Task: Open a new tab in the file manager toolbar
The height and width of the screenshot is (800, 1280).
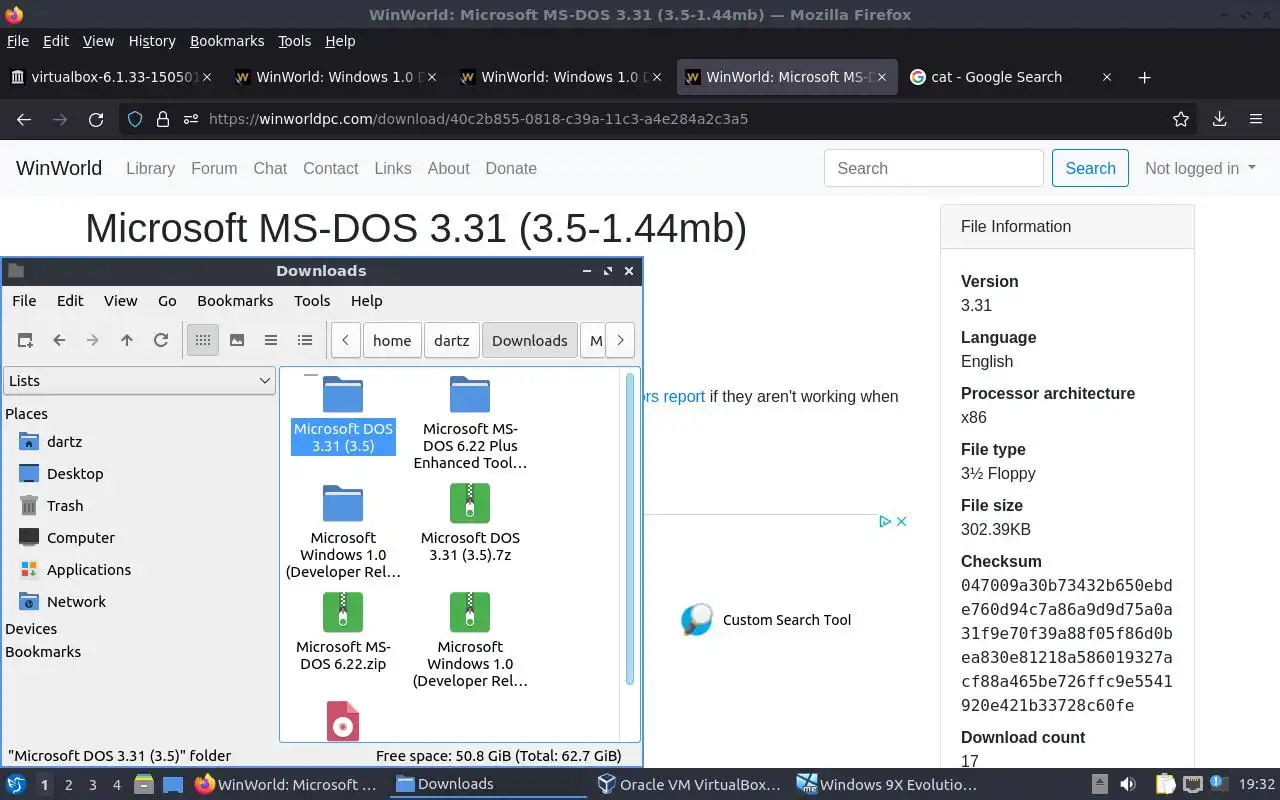Action: 25,340
